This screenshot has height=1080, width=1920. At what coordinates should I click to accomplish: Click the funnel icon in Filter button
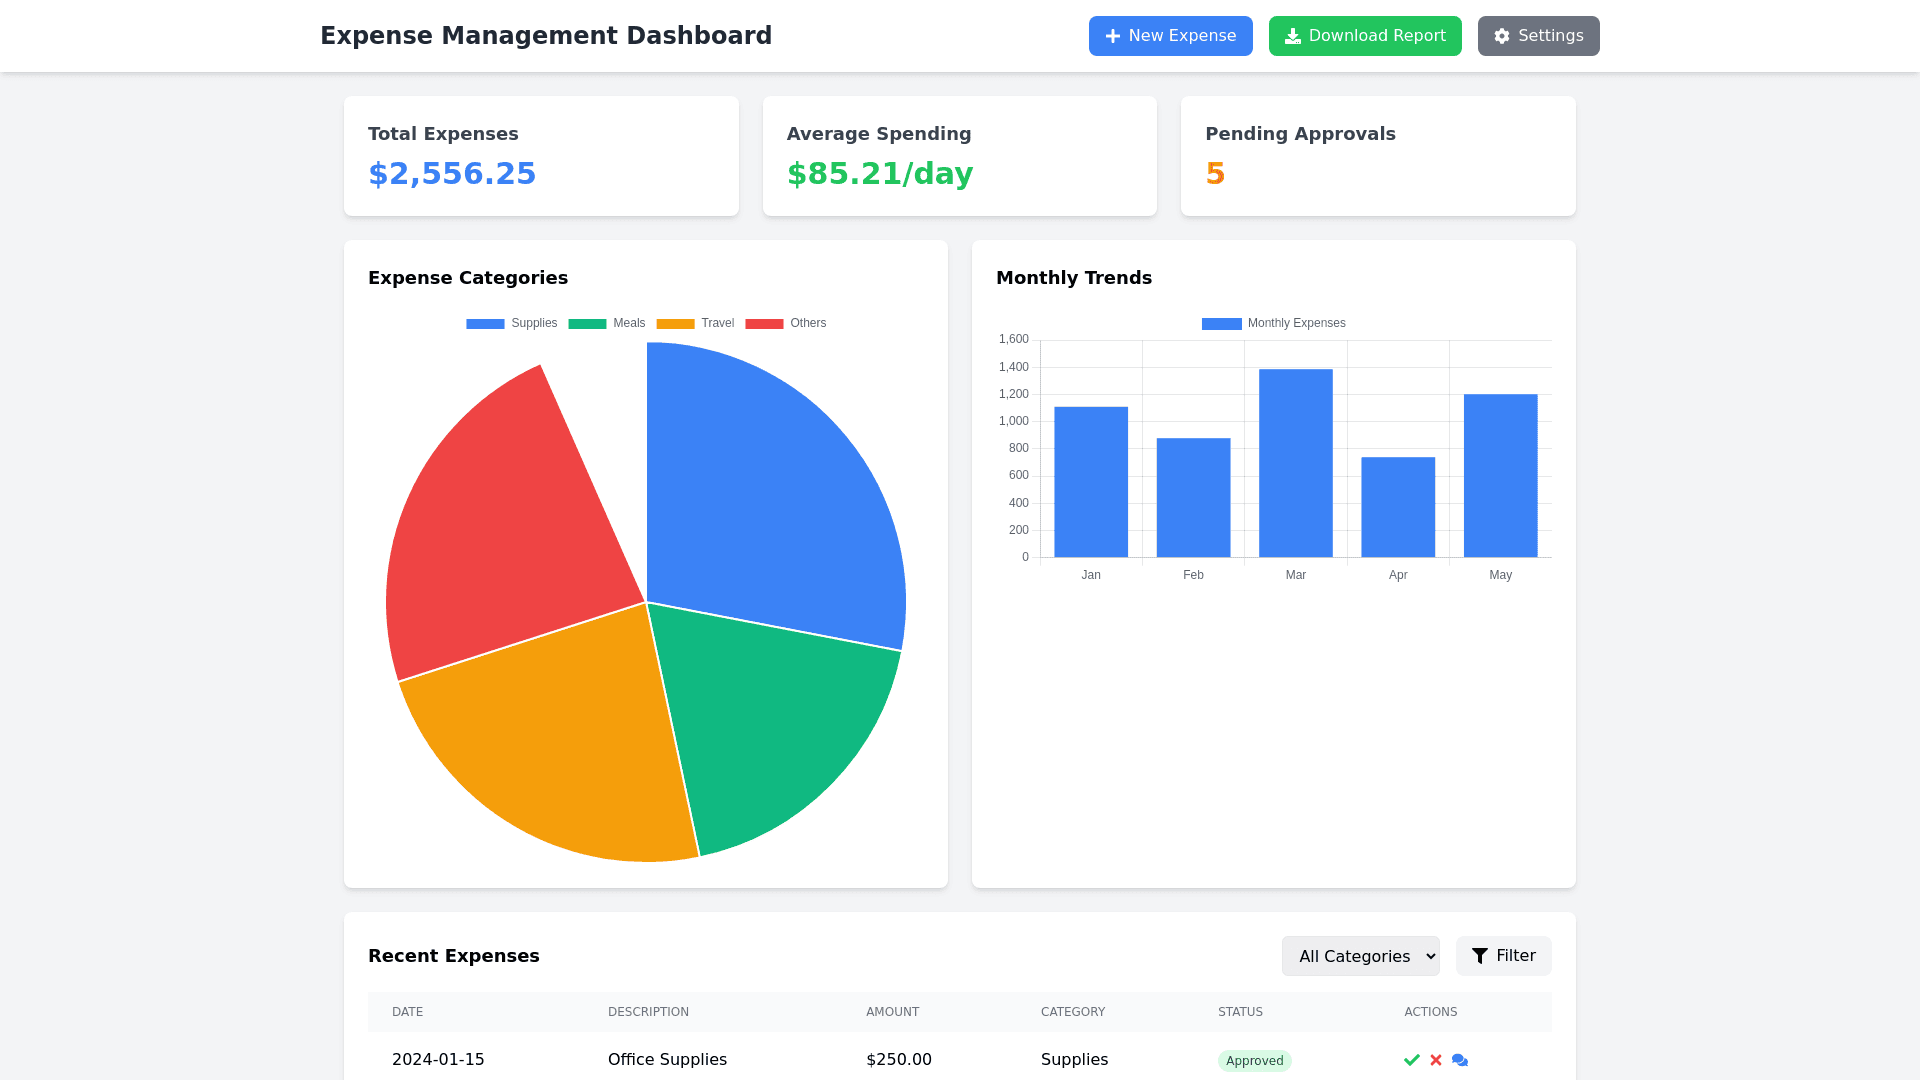[x=1480, y=956]
